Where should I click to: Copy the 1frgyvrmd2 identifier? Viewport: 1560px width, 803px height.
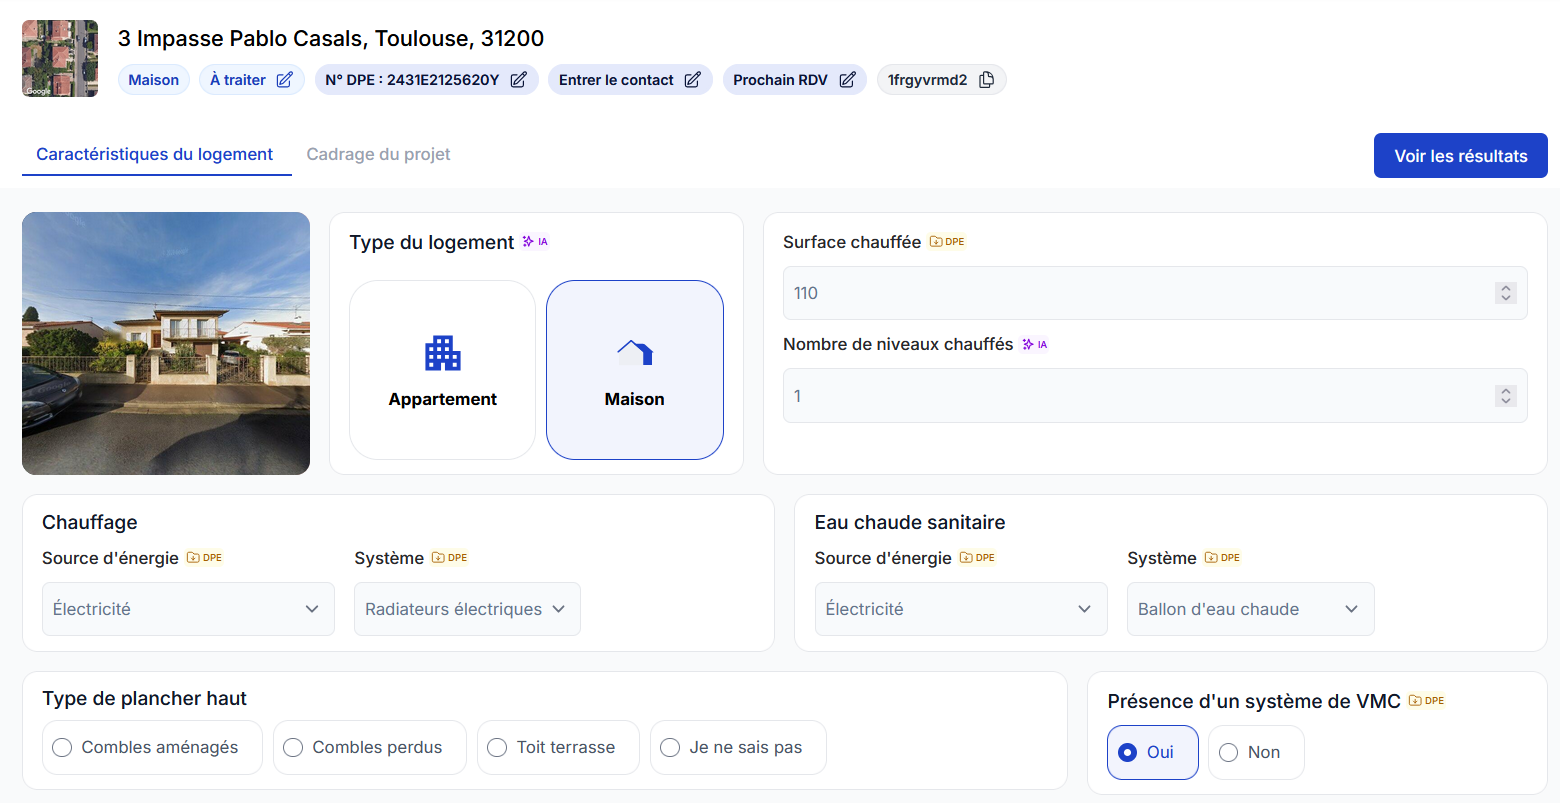pyautogui.click(x=986, y=80)
